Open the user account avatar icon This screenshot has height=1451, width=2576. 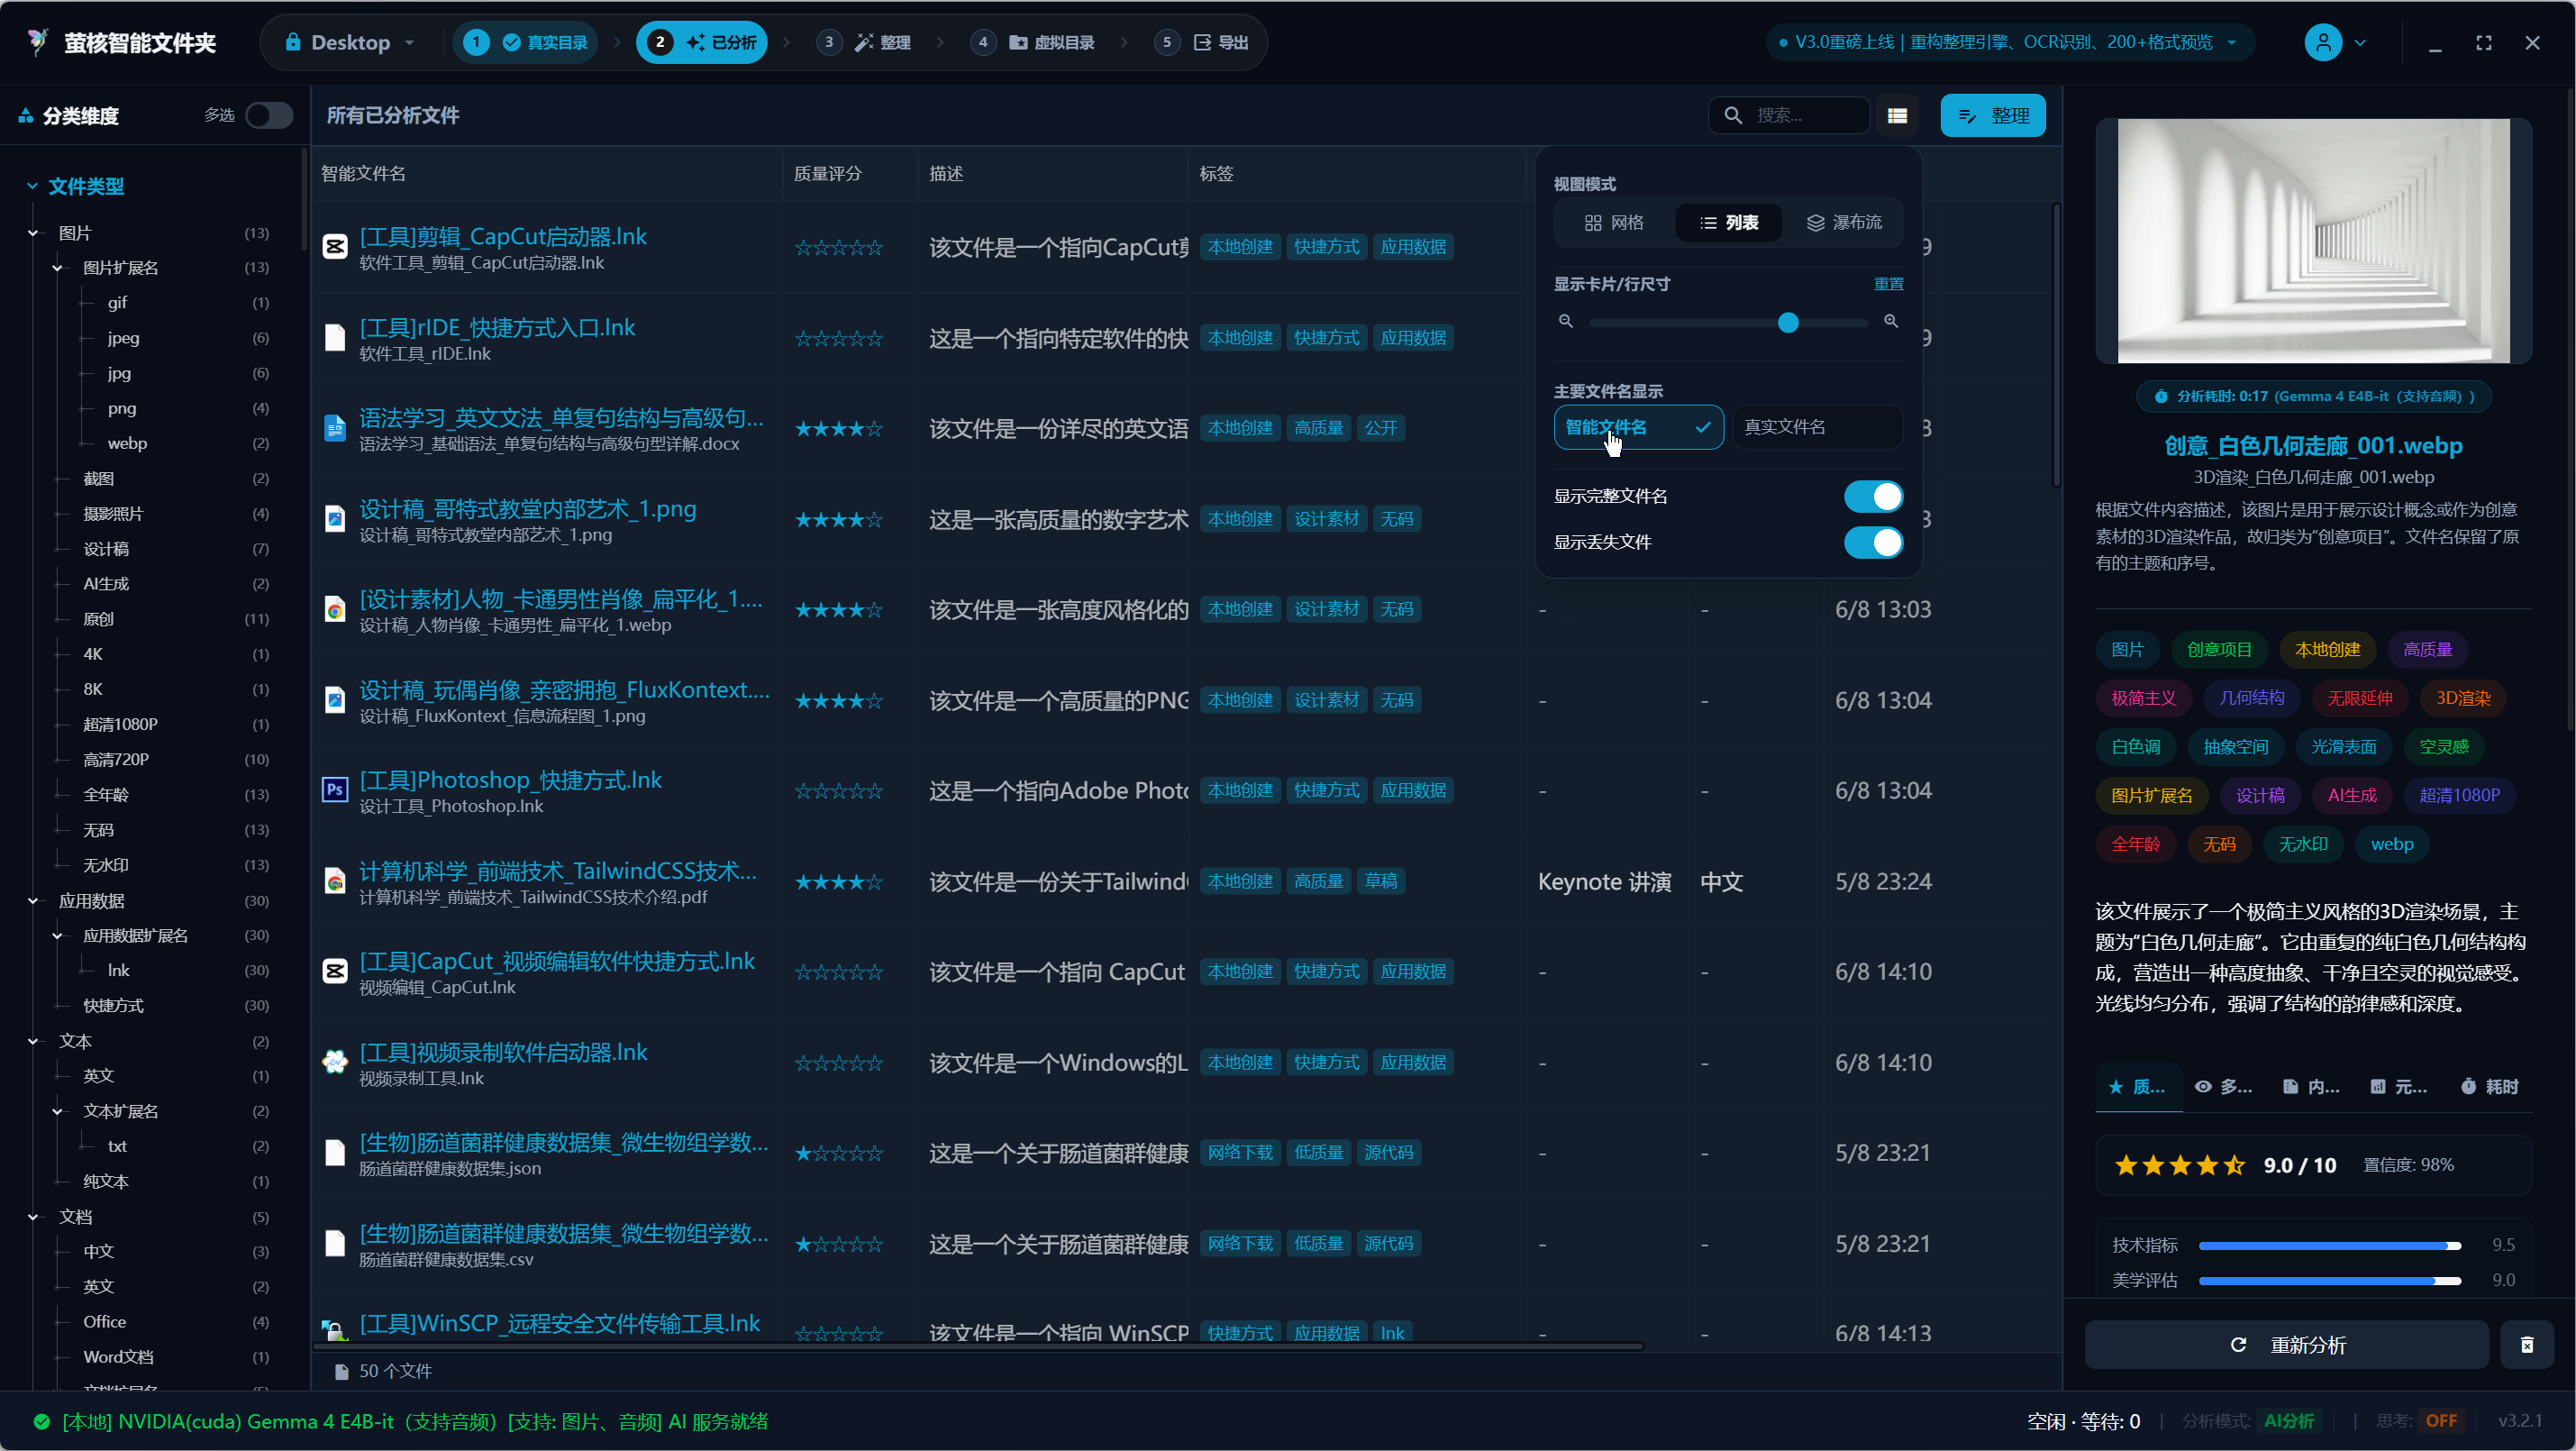click(x=2322, y=43)
